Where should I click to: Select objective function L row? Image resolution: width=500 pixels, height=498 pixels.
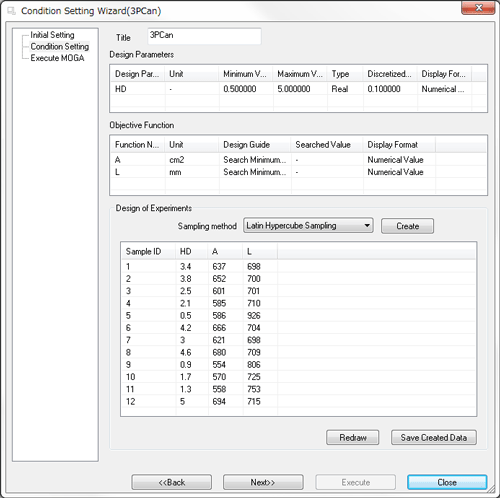pos(298,172)
